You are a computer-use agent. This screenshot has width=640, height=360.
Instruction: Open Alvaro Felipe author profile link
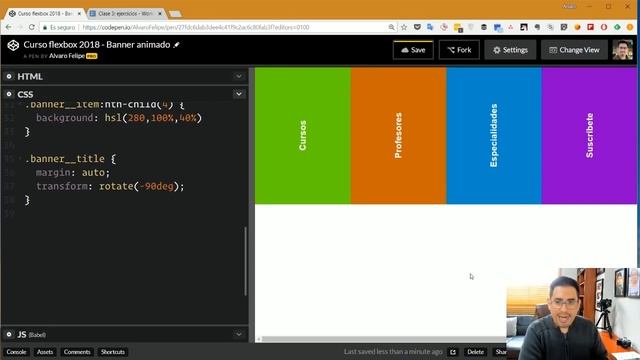tap(67, 56)
